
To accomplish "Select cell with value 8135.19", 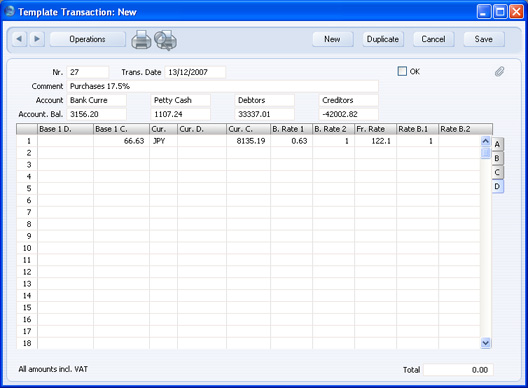I will (248, 141).
